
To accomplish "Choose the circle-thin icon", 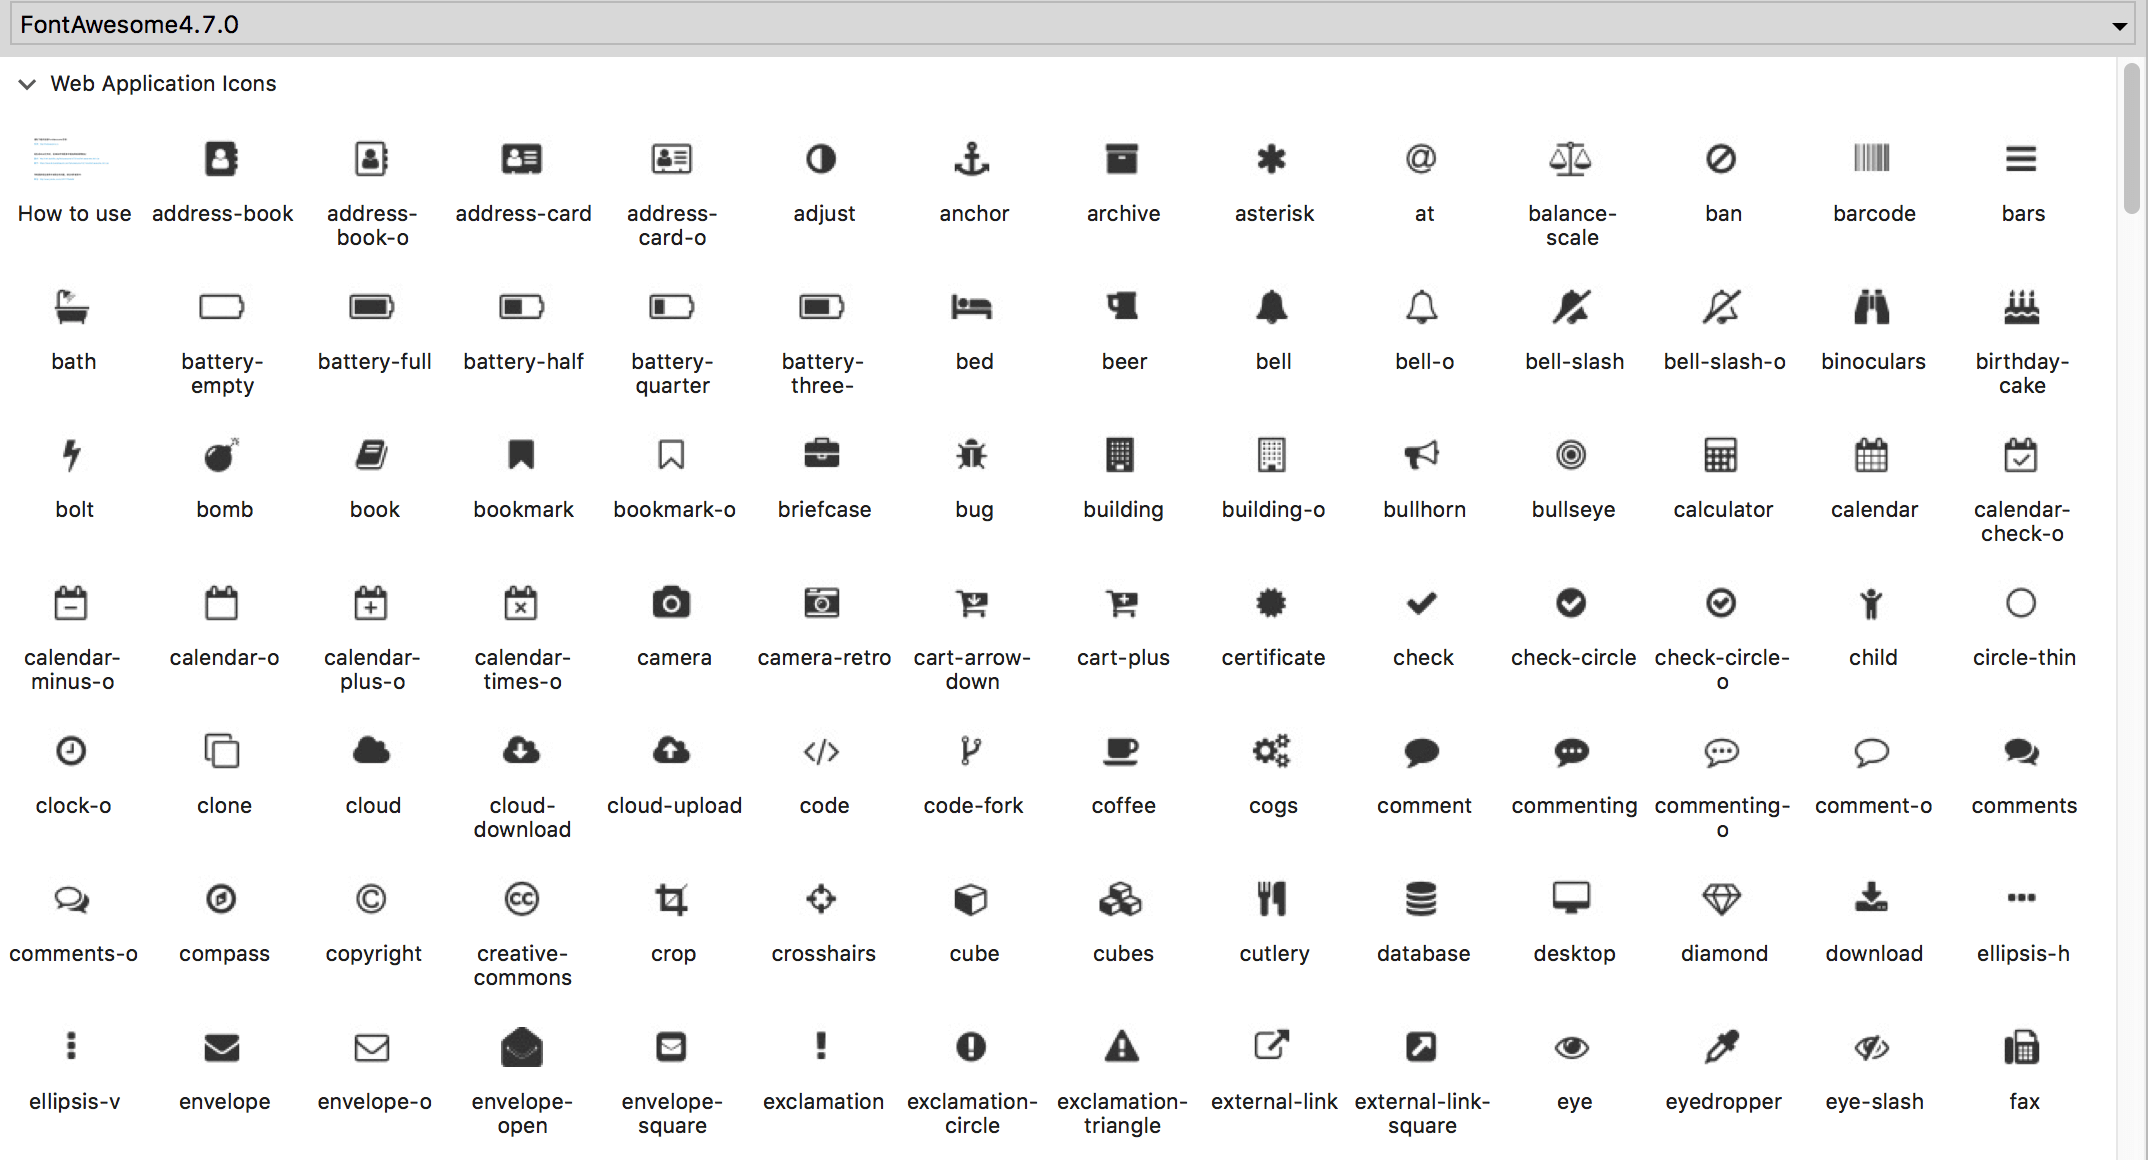I will 2021,603.
